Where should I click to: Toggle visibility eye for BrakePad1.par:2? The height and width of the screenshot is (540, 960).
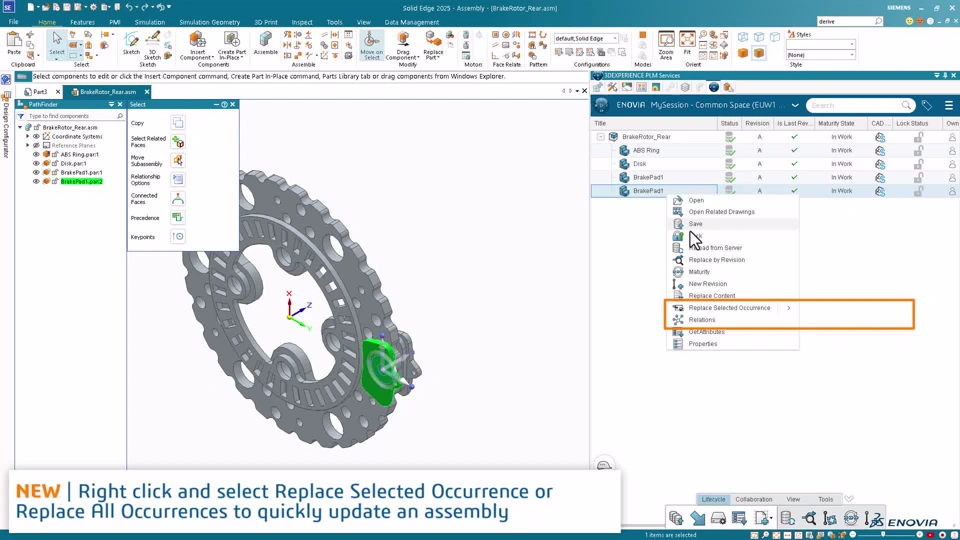click(x=36, y=181)
